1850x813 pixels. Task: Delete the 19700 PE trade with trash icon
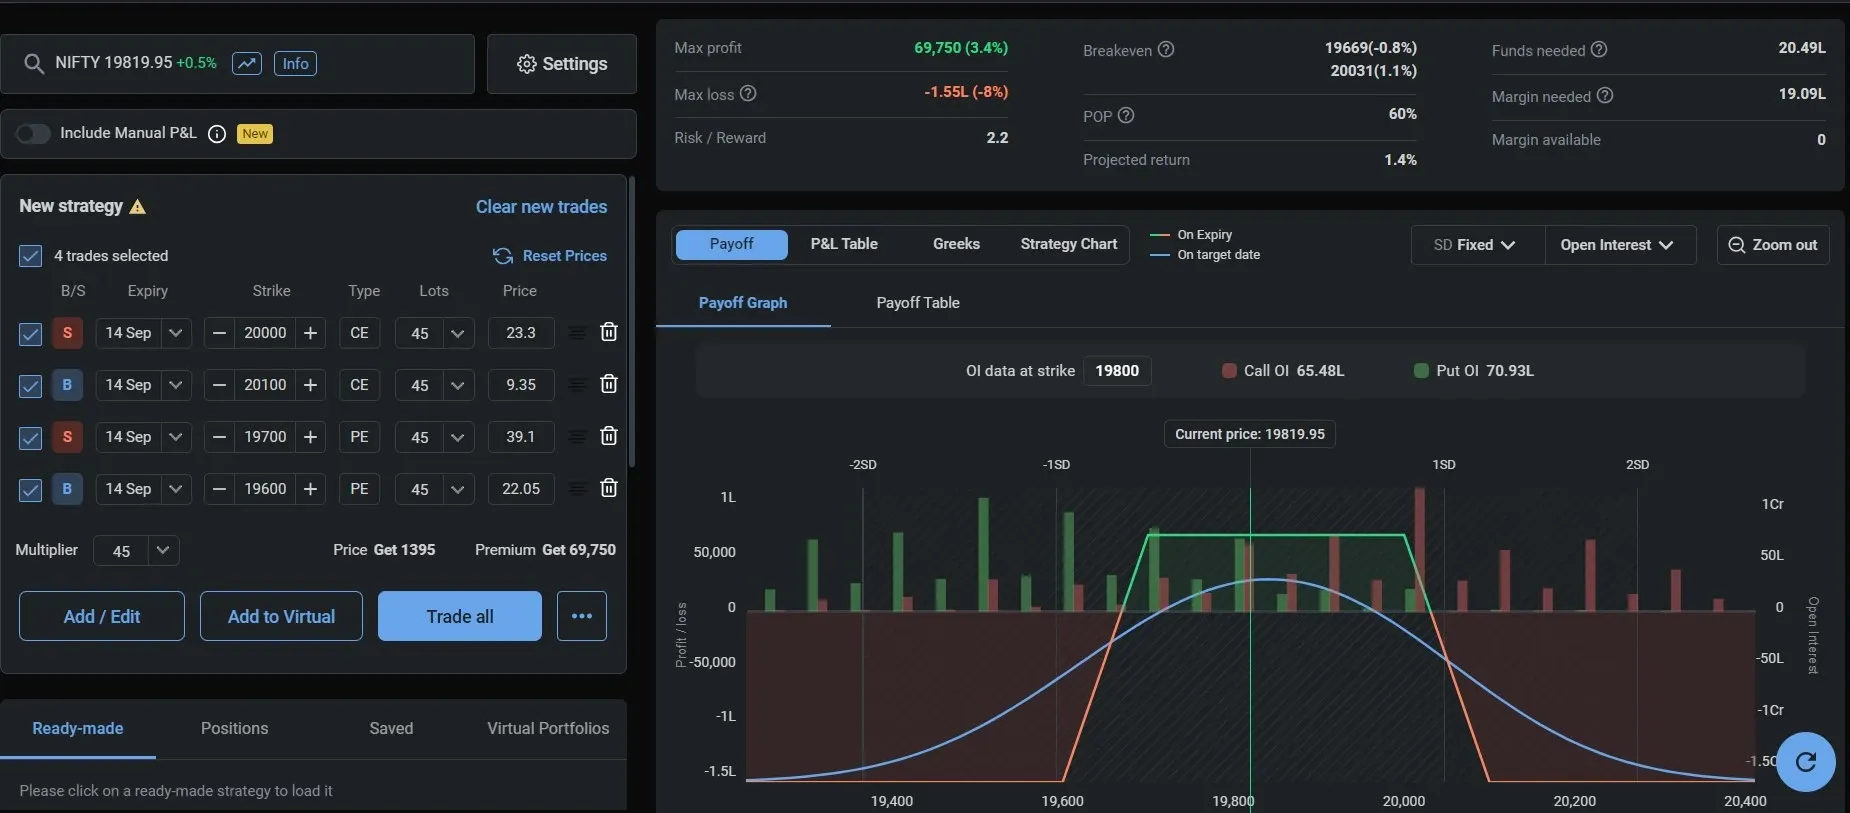(x=608, y=436)
